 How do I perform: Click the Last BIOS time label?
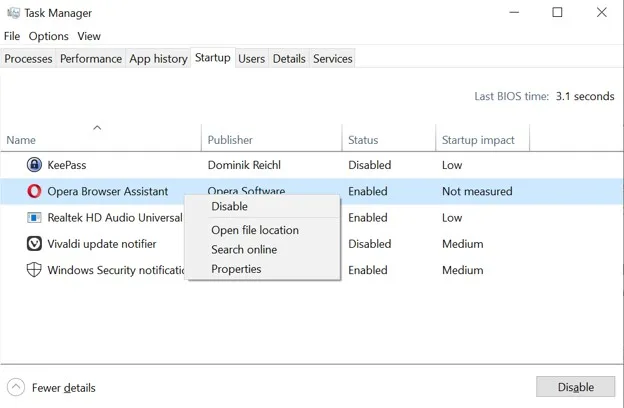coord(511,96)
